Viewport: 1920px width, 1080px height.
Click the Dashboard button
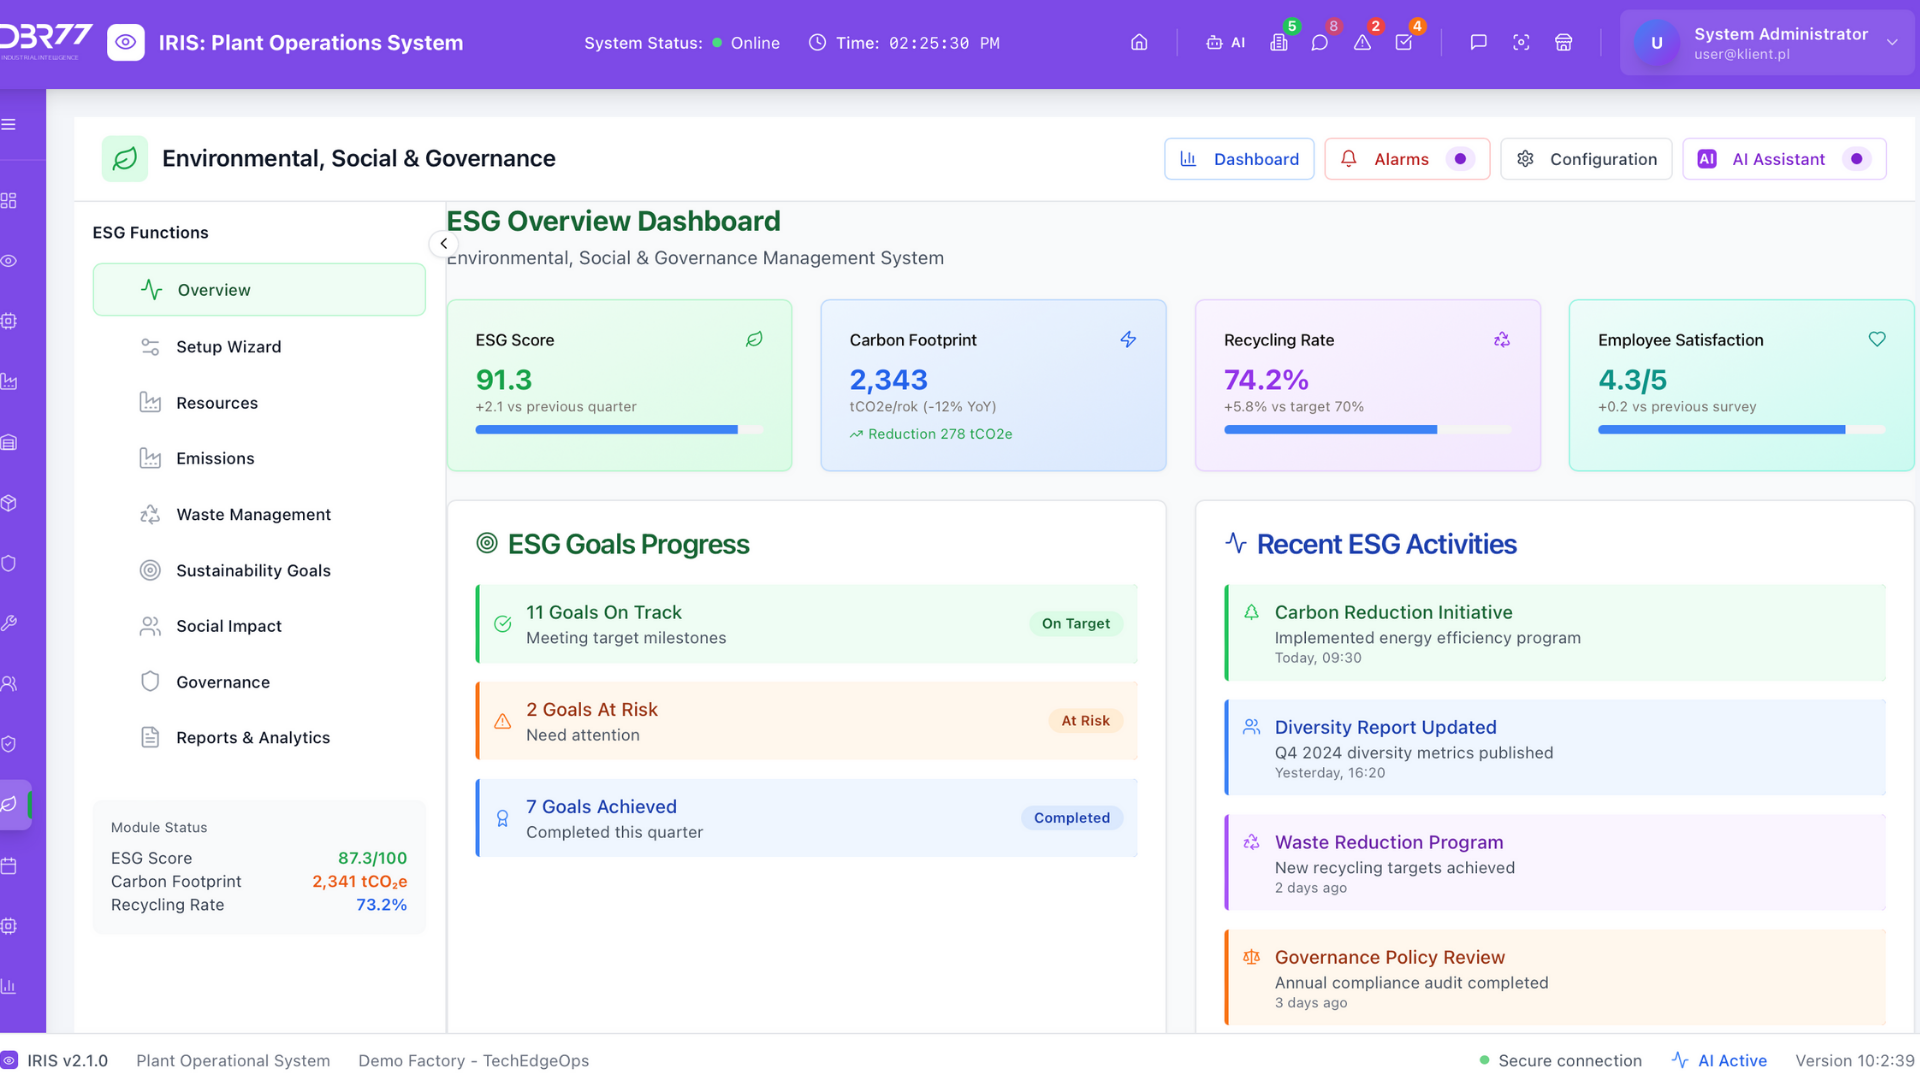coord(1239,159)
